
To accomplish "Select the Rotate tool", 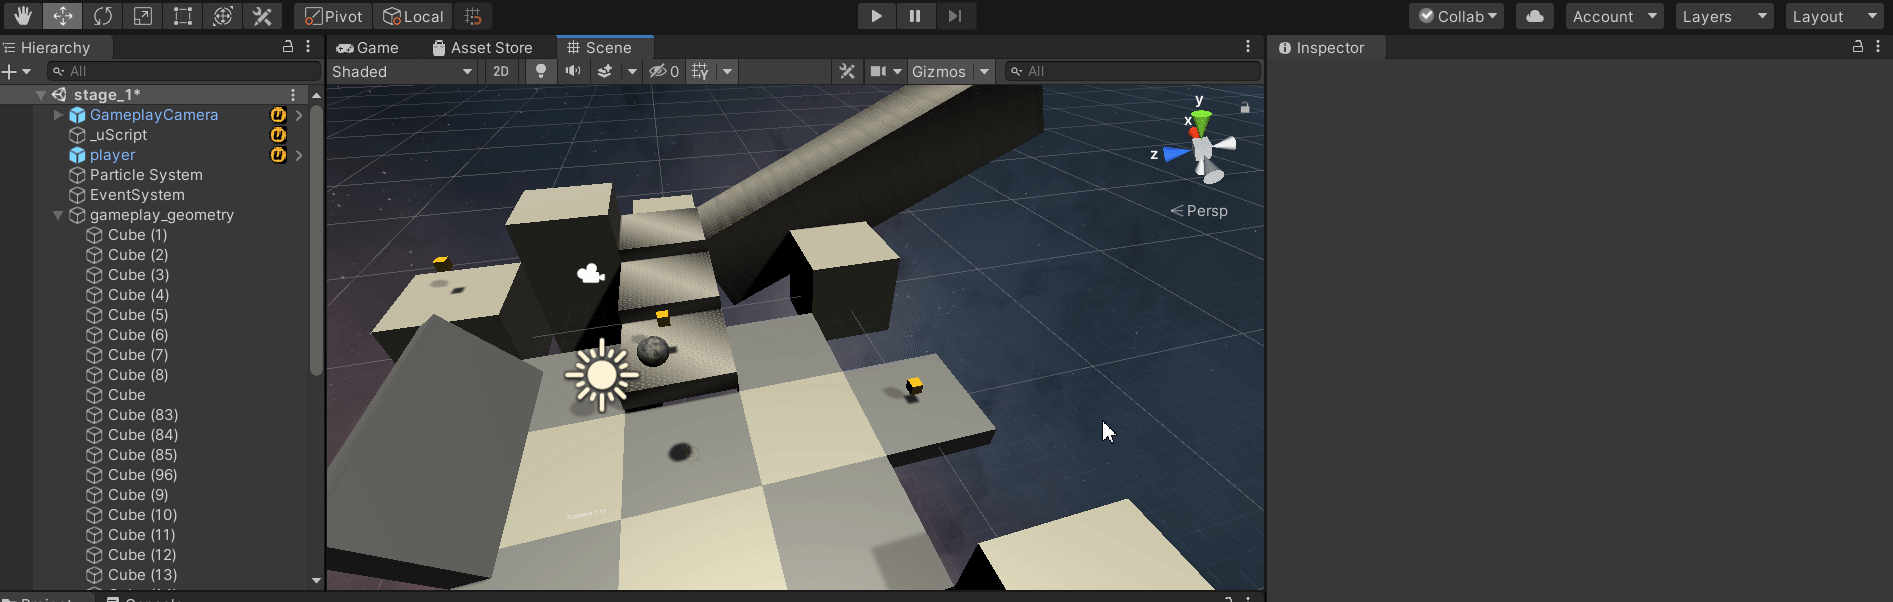I will (x=102, y=16).
